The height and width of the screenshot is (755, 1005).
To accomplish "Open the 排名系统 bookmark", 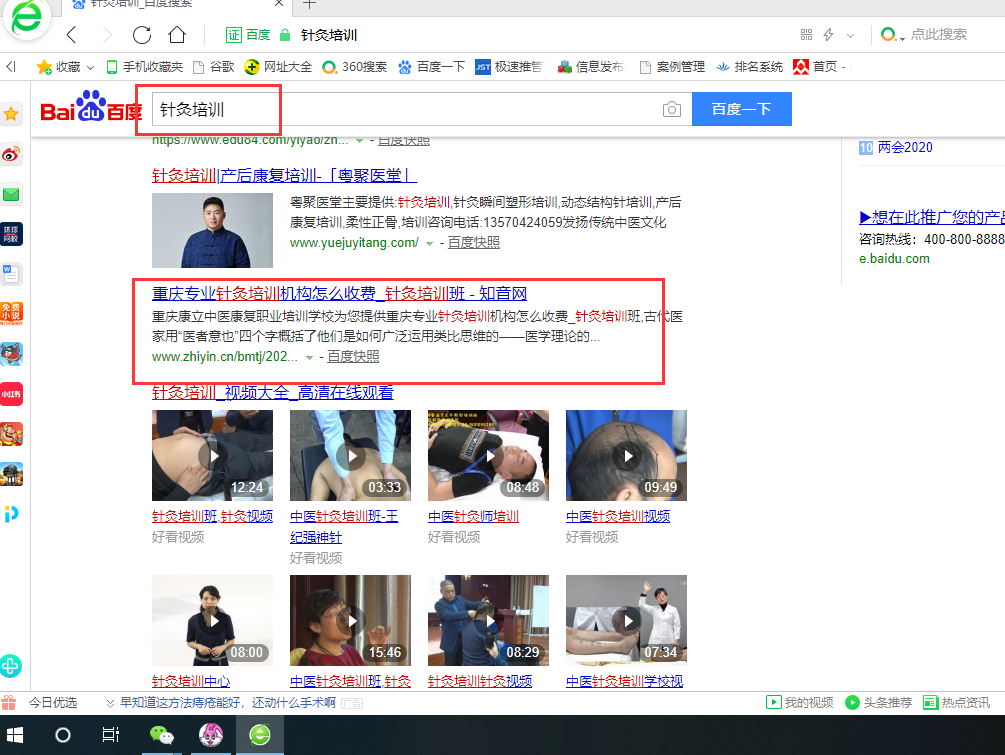I will [x=750, y=67].
